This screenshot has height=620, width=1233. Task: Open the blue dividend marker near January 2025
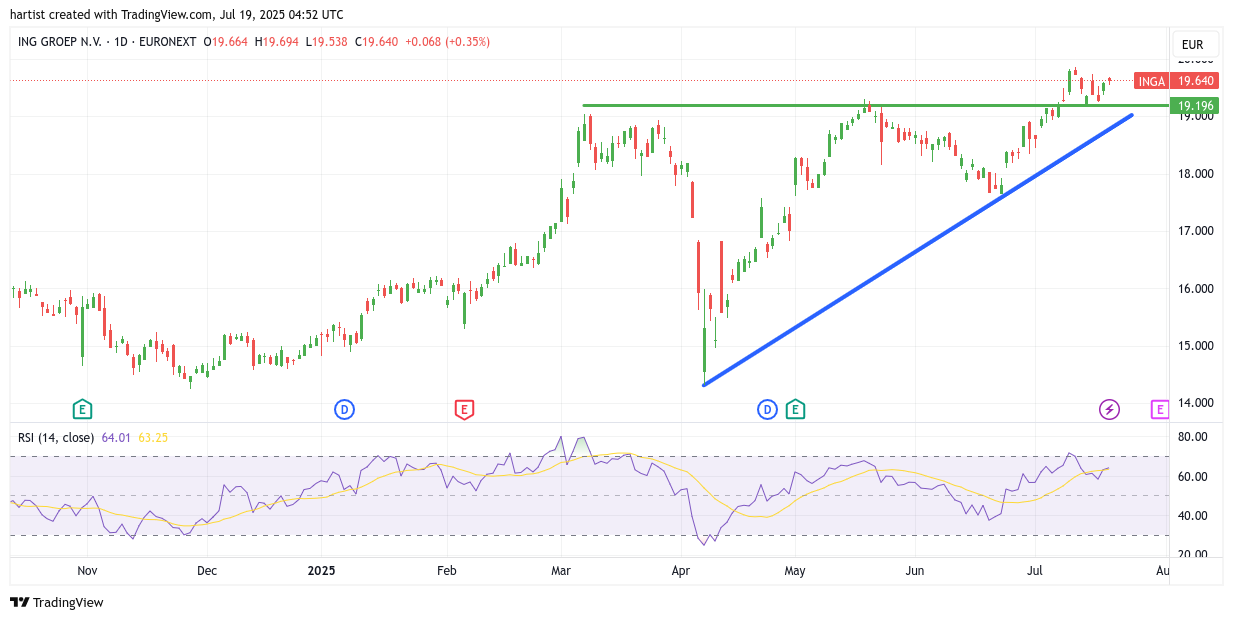pyautogui.click(x=344, y=408)
